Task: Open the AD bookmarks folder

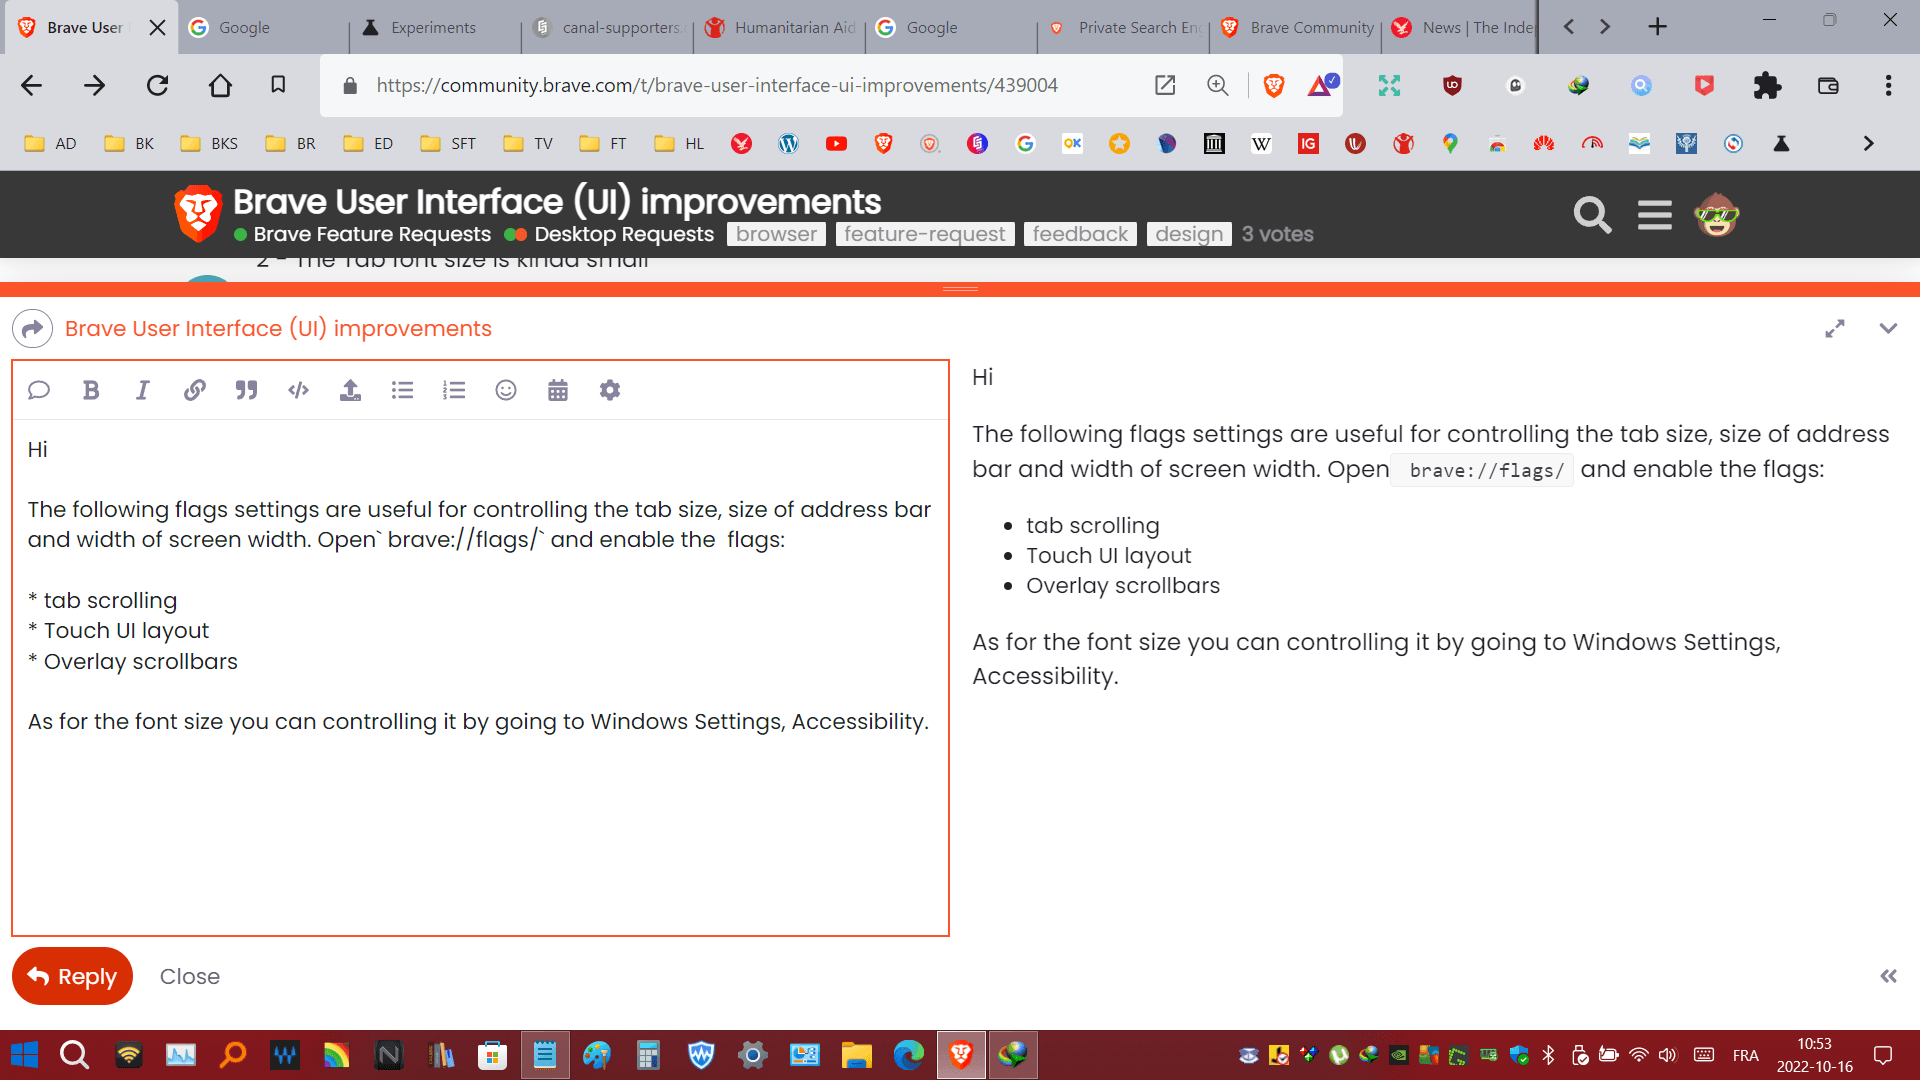Action: (x=50, y=143)
